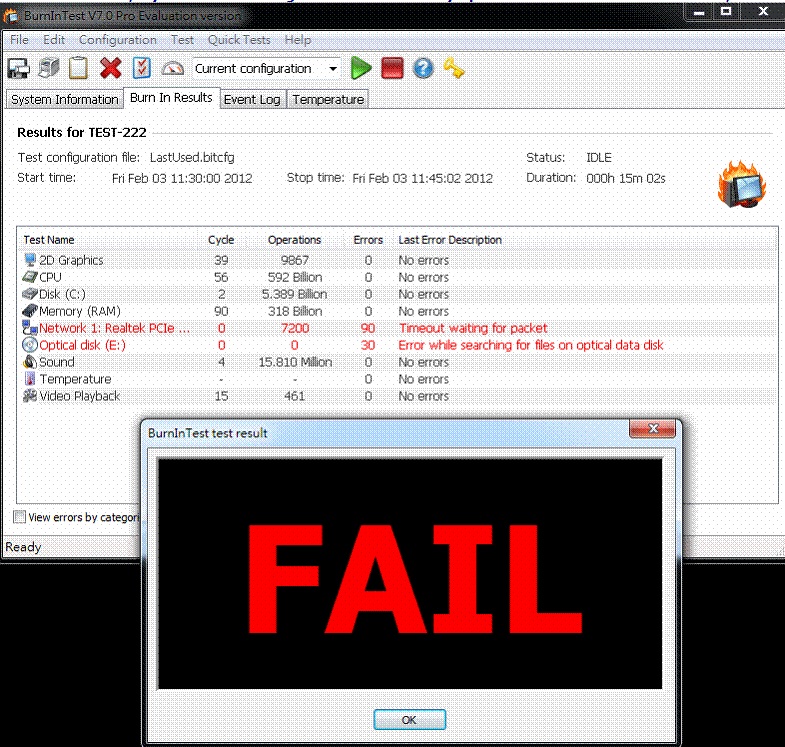This screenshot has height=747, width=785.
Task: Toggle View errors by category checkbox
Action: point(20,517)
